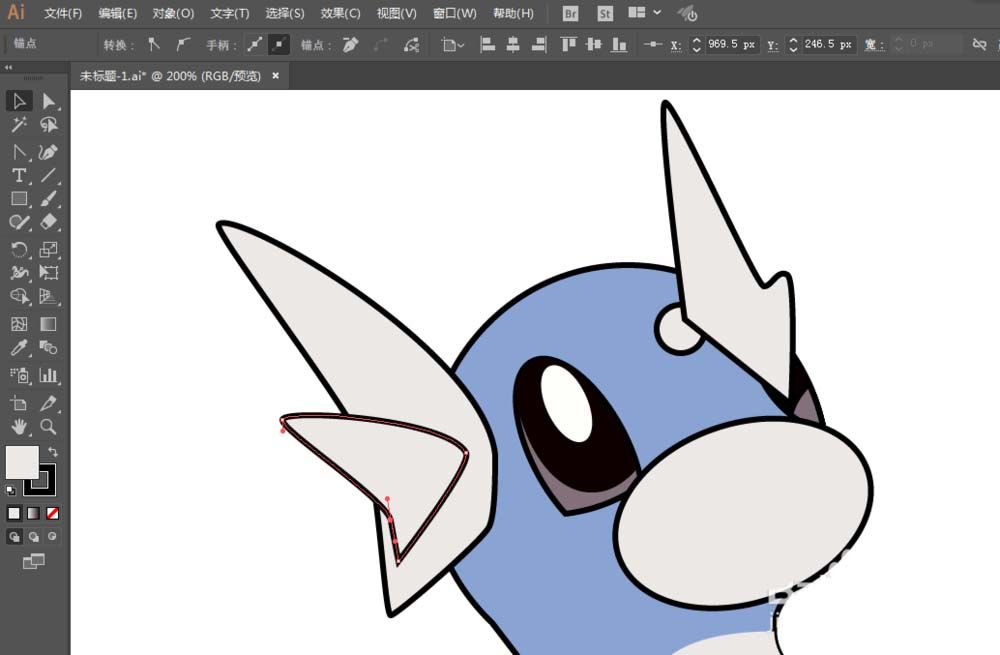Image resolution: width=1000 pixels, height=655 pixels.
Task: Click the Fill color swatch
Action: pos(22,462)
